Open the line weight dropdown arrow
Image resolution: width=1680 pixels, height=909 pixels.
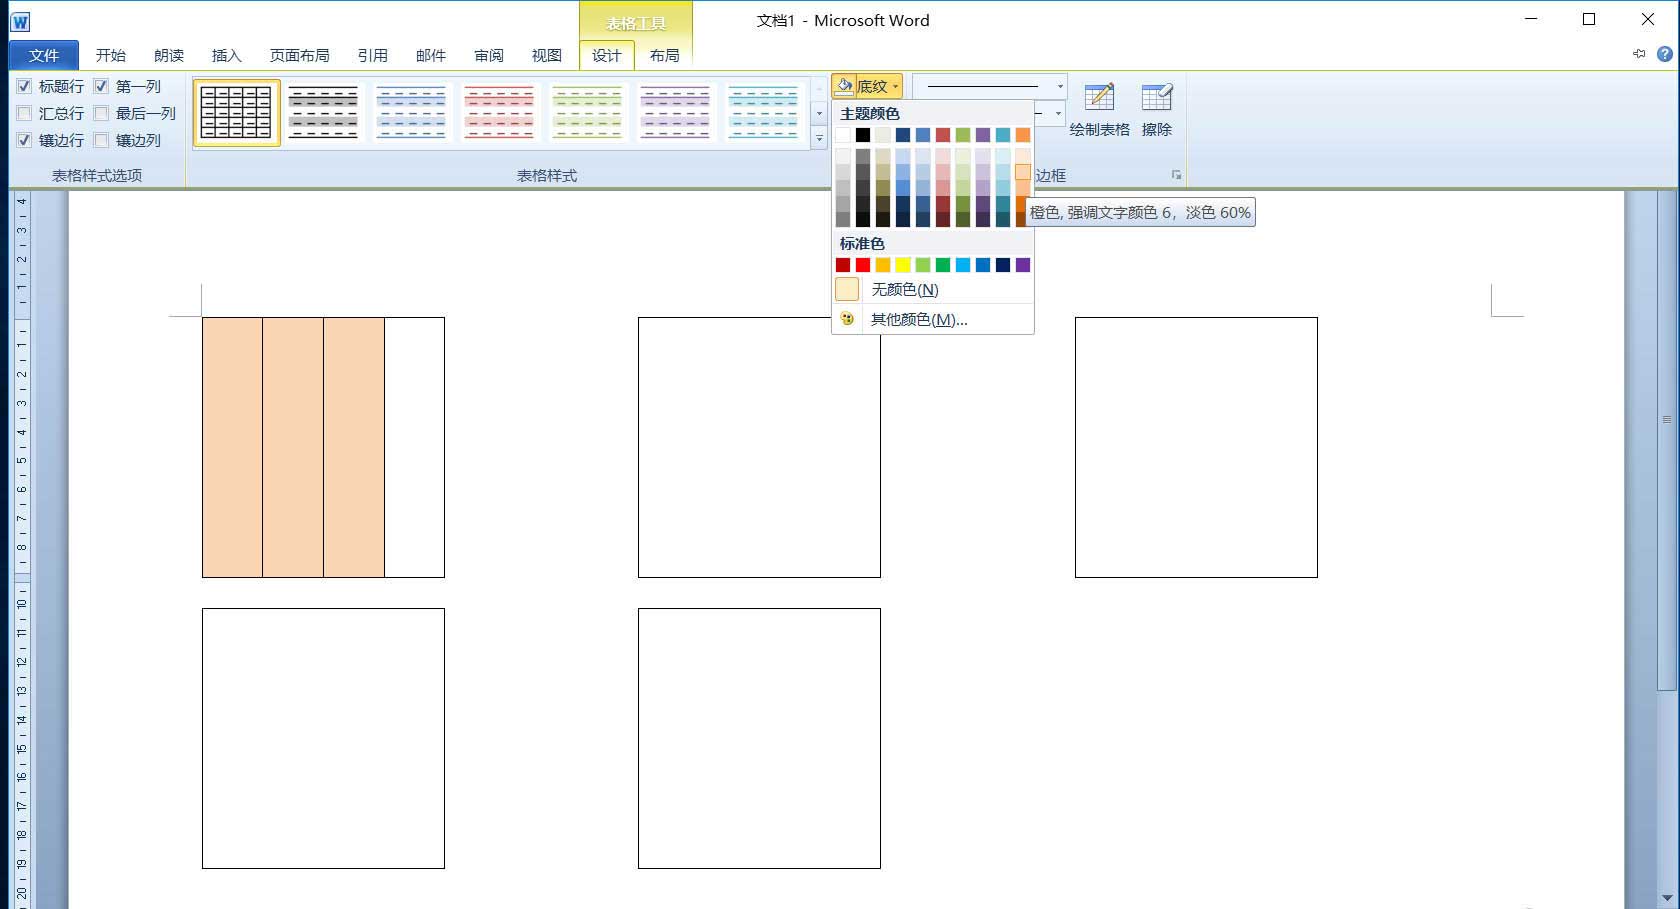coord(1058,113)
